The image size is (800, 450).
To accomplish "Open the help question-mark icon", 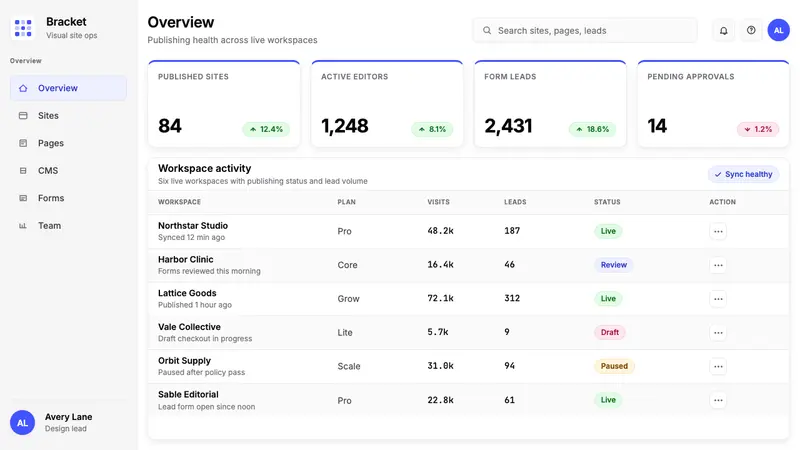I will pos(751,31).
